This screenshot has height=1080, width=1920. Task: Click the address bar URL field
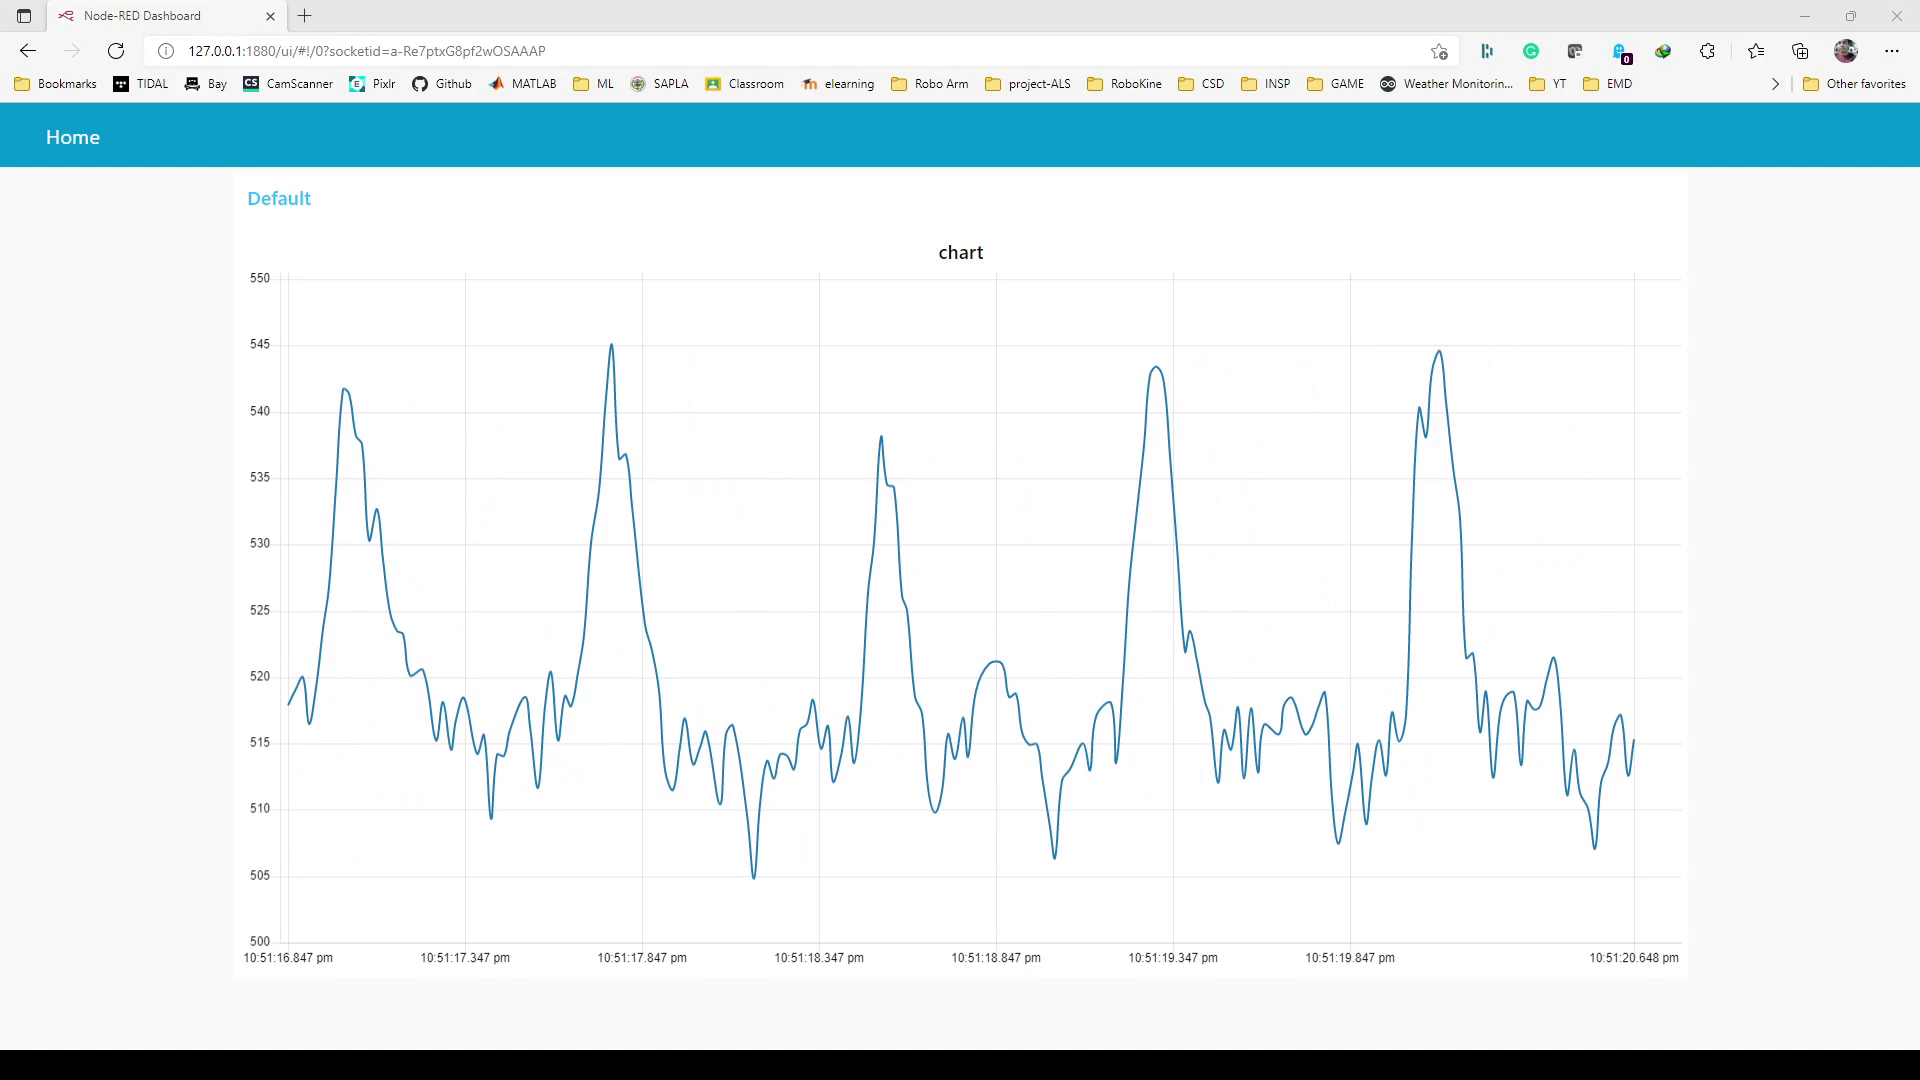[700, 51]
